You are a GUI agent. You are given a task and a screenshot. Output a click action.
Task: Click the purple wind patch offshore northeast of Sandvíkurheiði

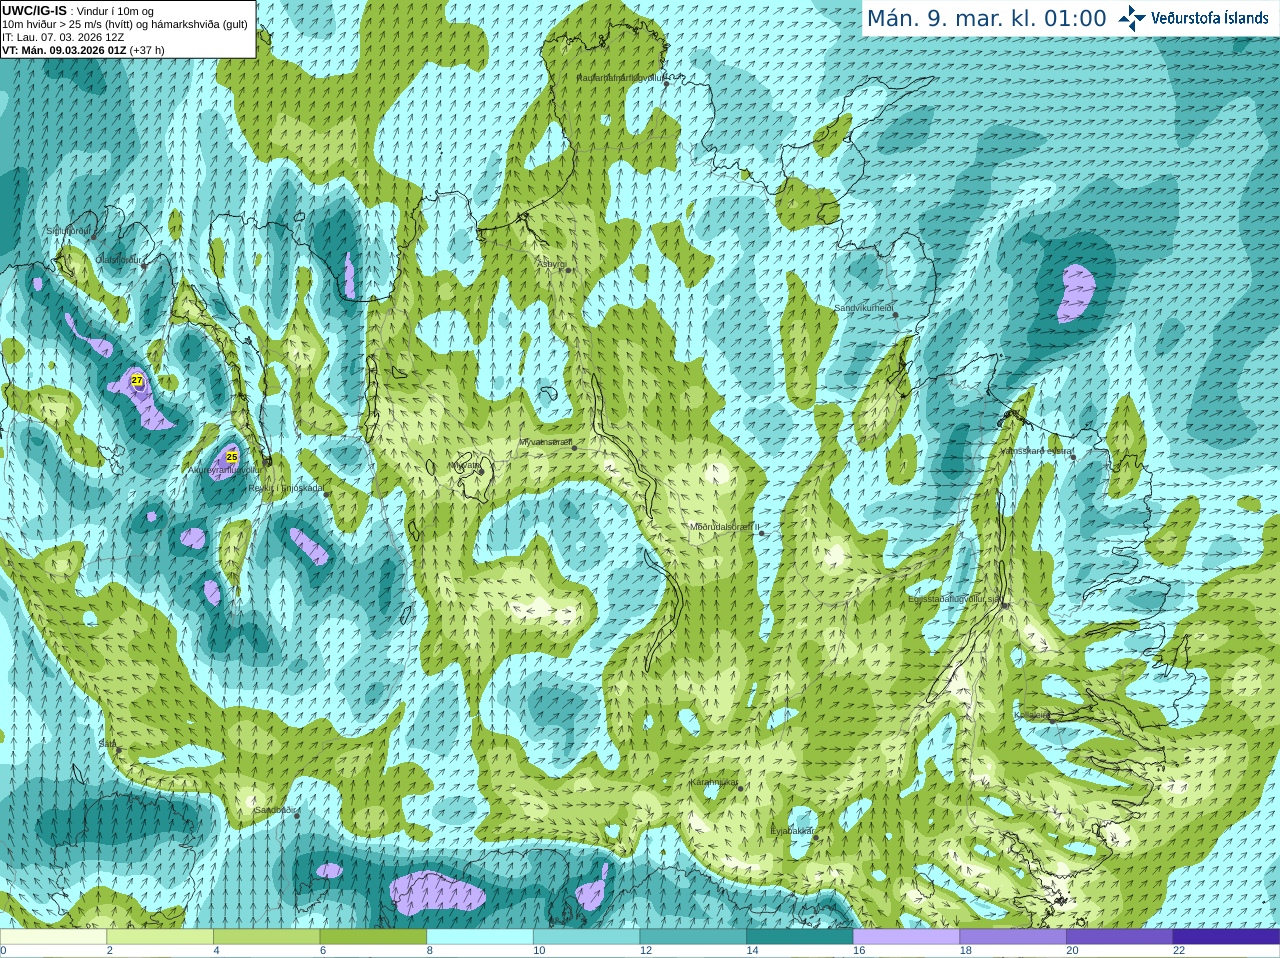coord(1076,293)
